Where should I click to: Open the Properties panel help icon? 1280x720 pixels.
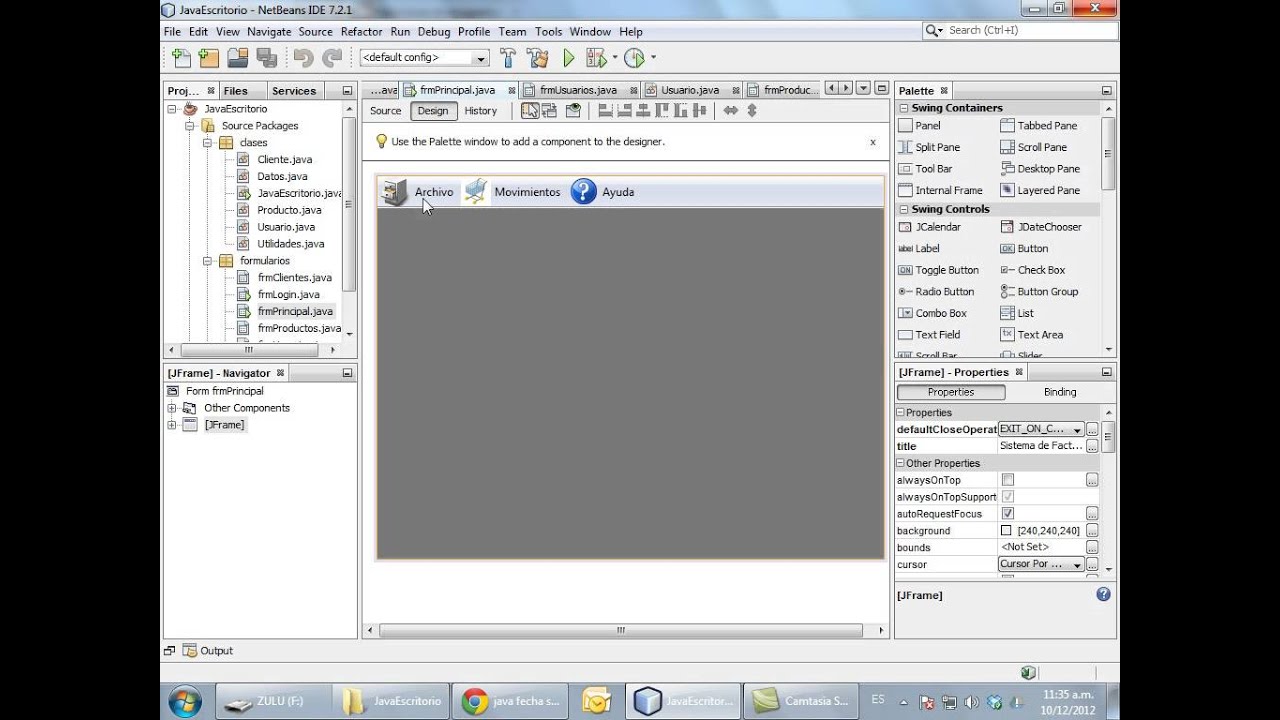pos(1104,594)
